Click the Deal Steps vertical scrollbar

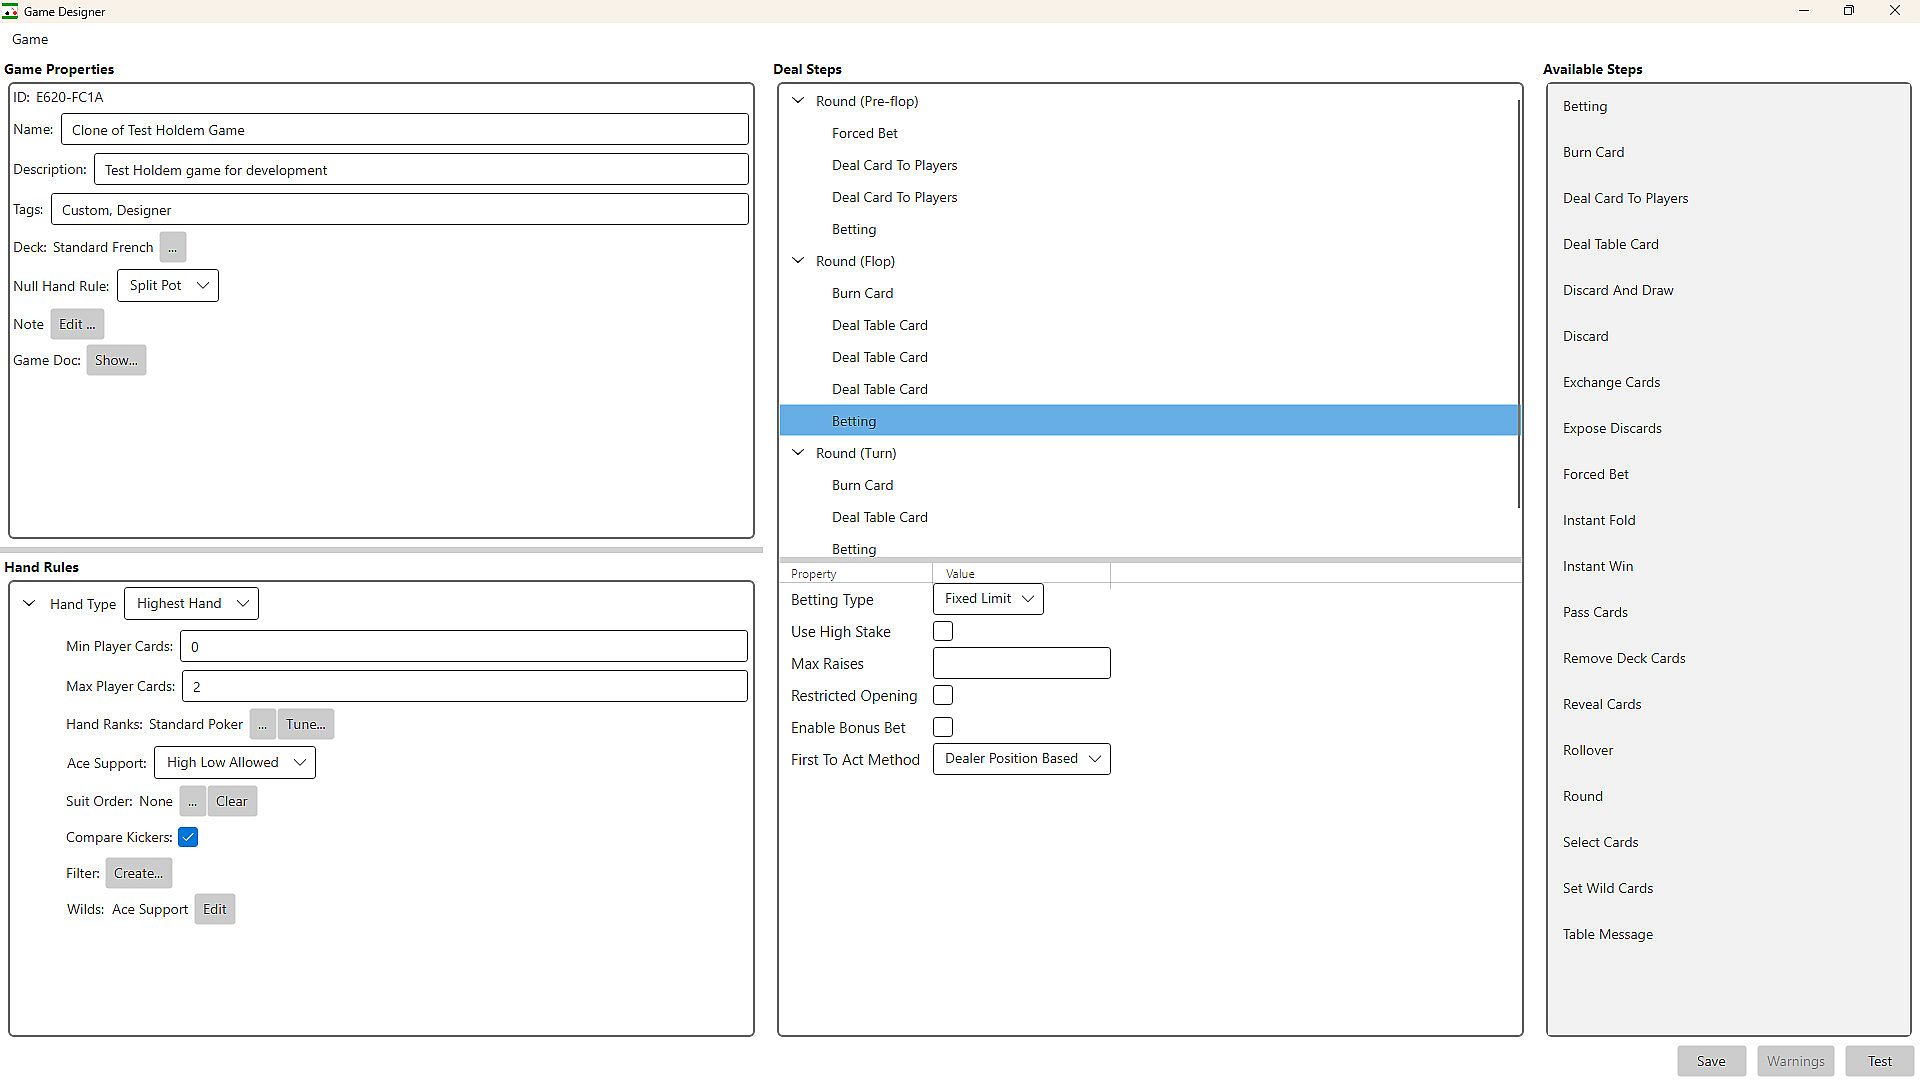point(1519,300)
